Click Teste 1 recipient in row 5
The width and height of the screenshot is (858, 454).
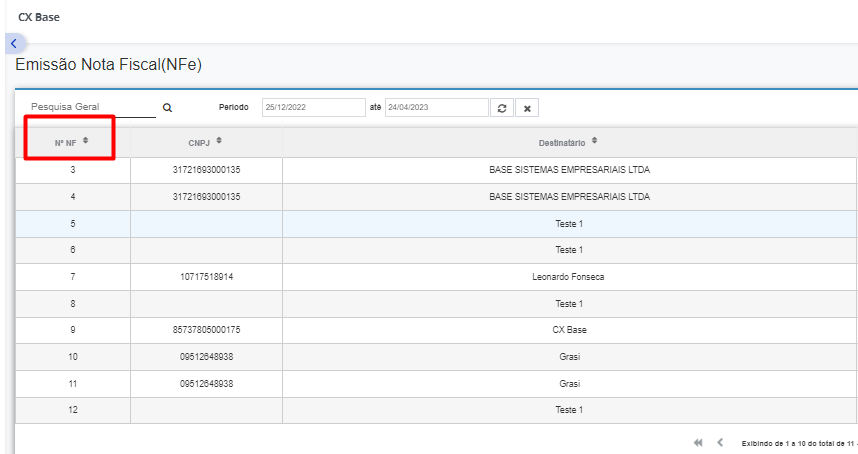pyautogui.click(x=569, y=224)
